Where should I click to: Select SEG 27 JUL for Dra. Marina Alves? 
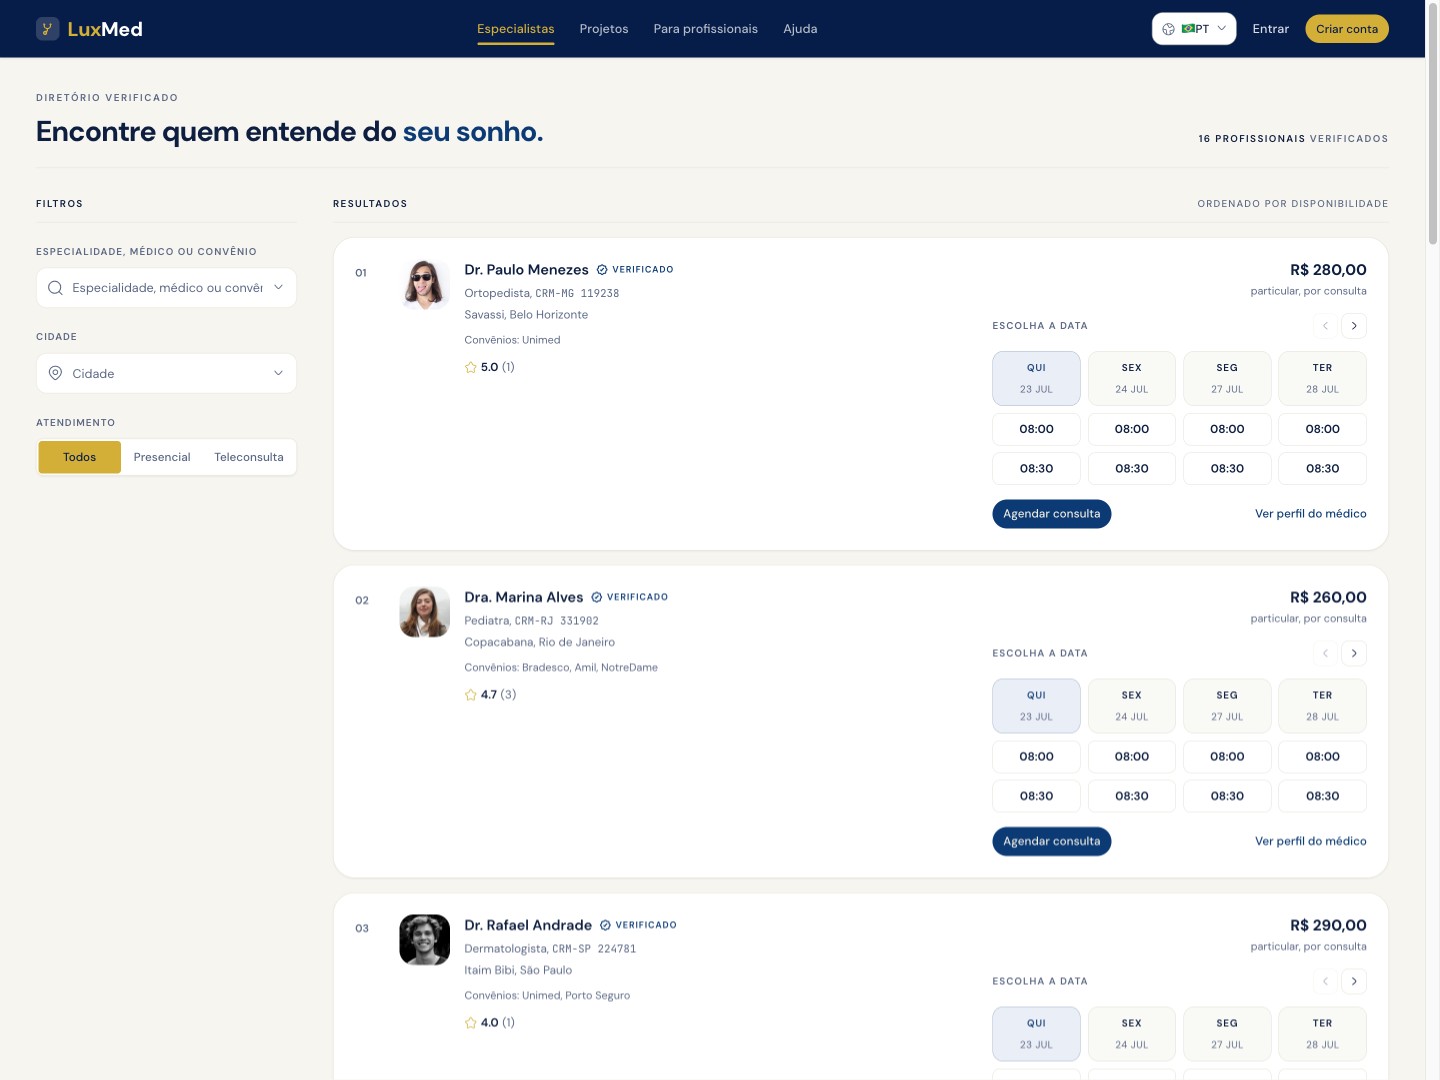click(x=1227, y=706)
